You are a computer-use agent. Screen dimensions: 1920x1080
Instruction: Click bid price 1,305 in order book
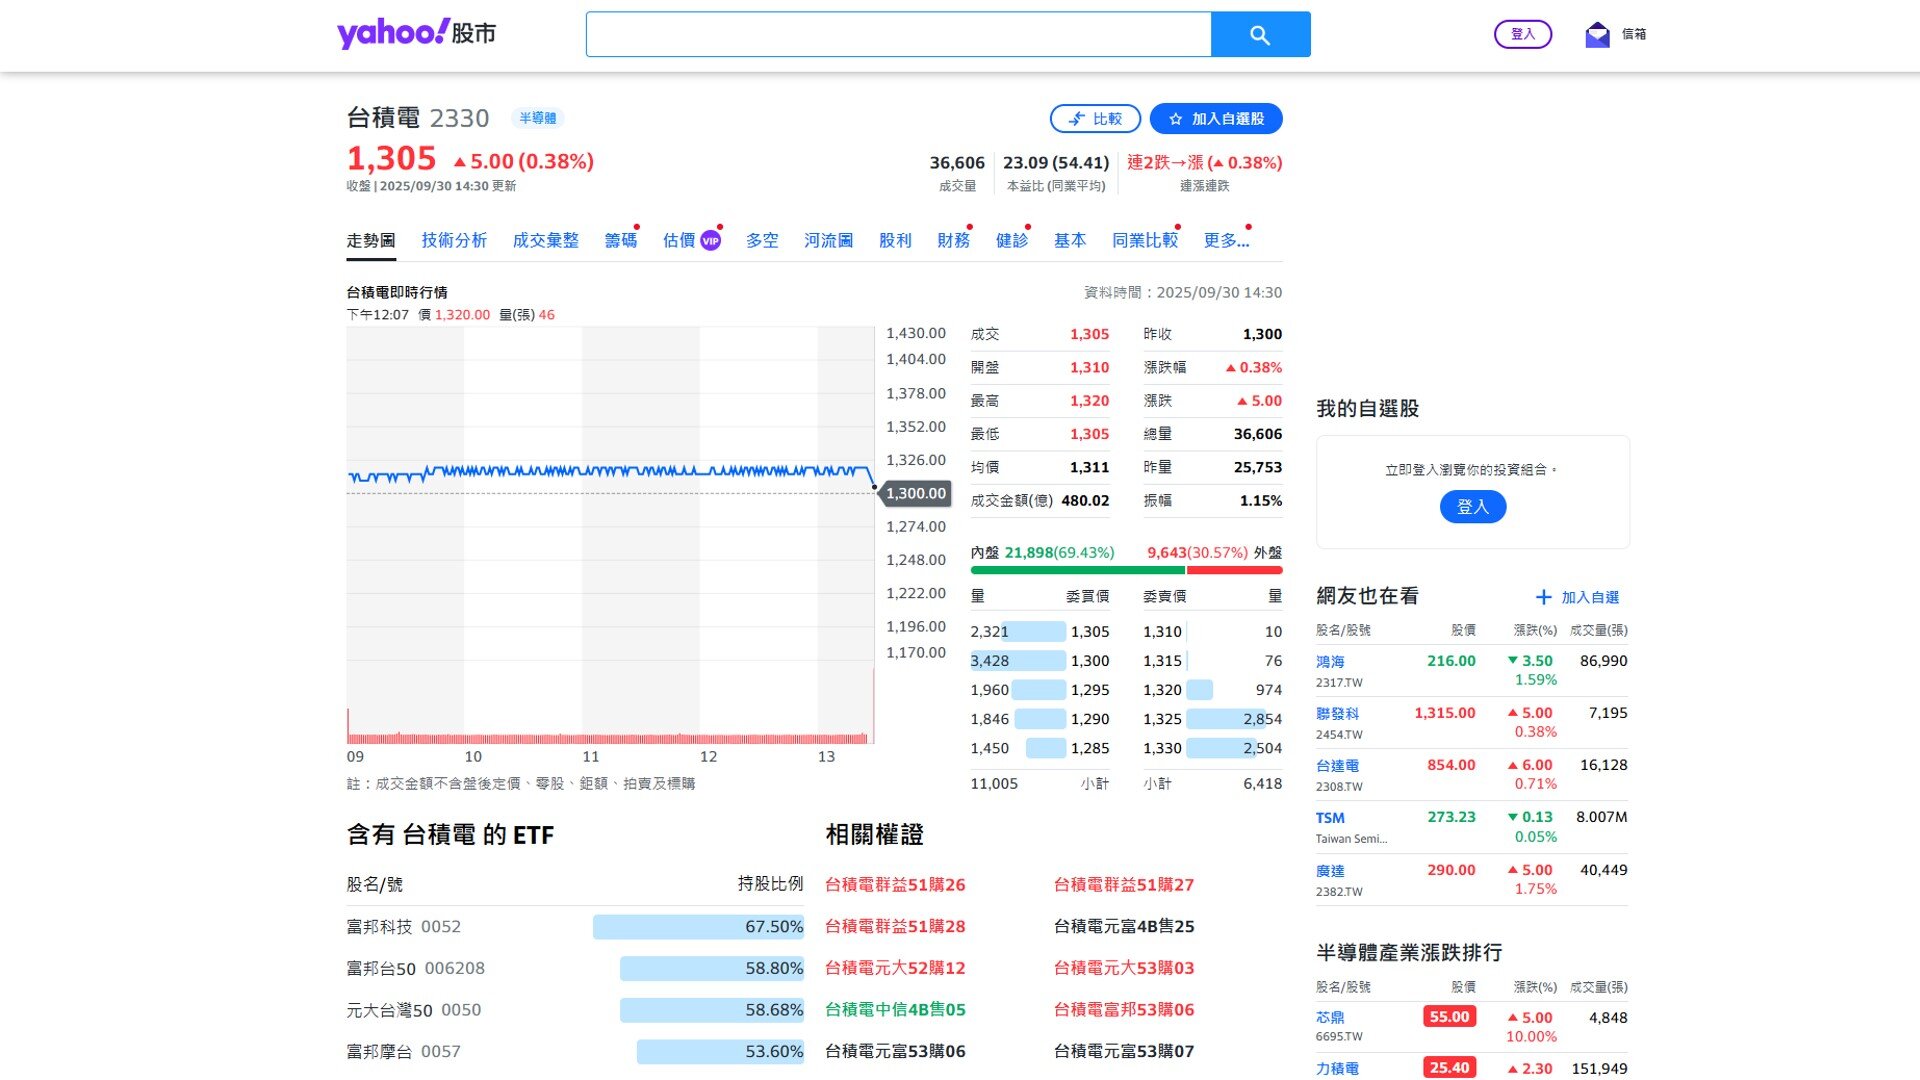(x=1090, y=632)
